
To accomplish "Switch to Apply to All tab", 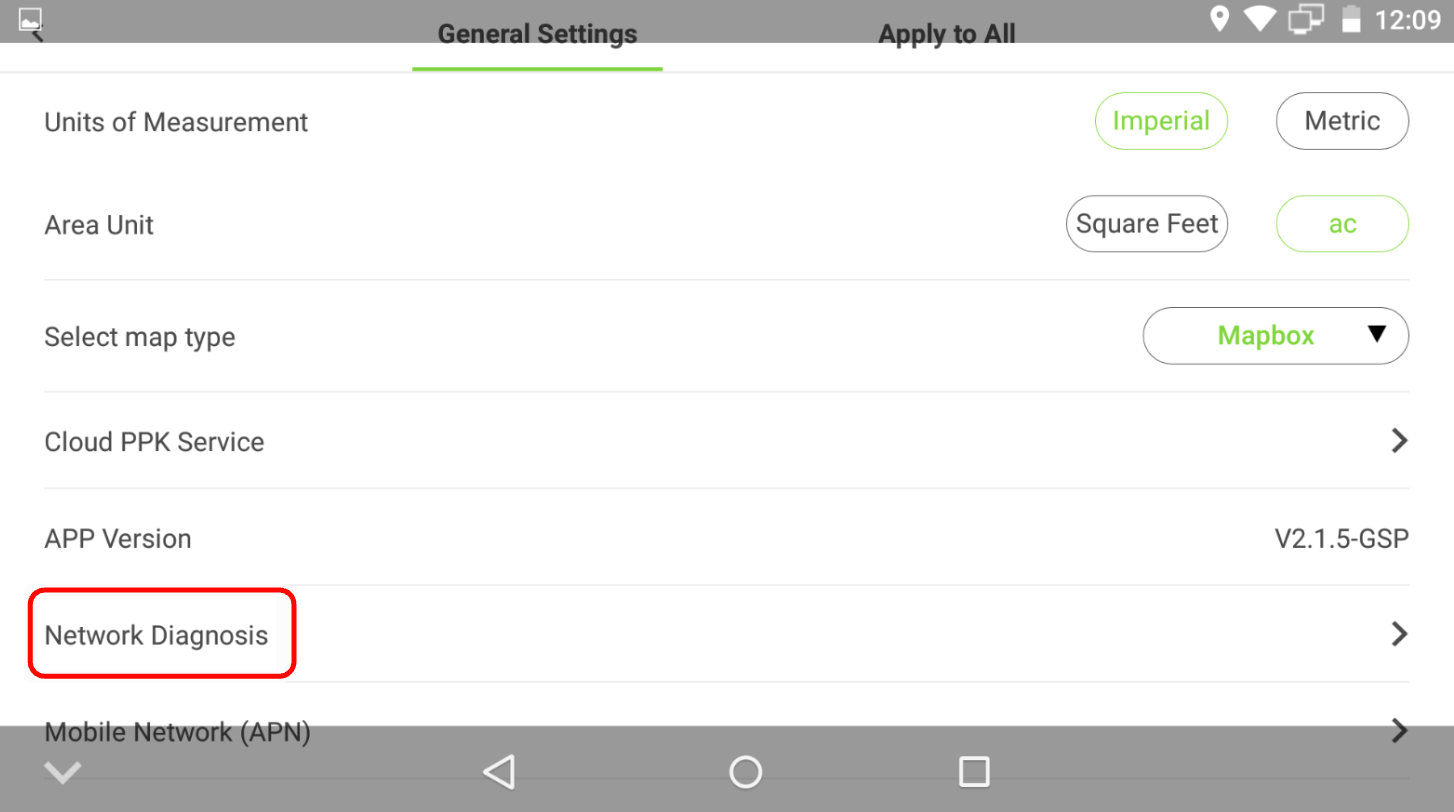I will pyautogui.click(x=946, y=34).
